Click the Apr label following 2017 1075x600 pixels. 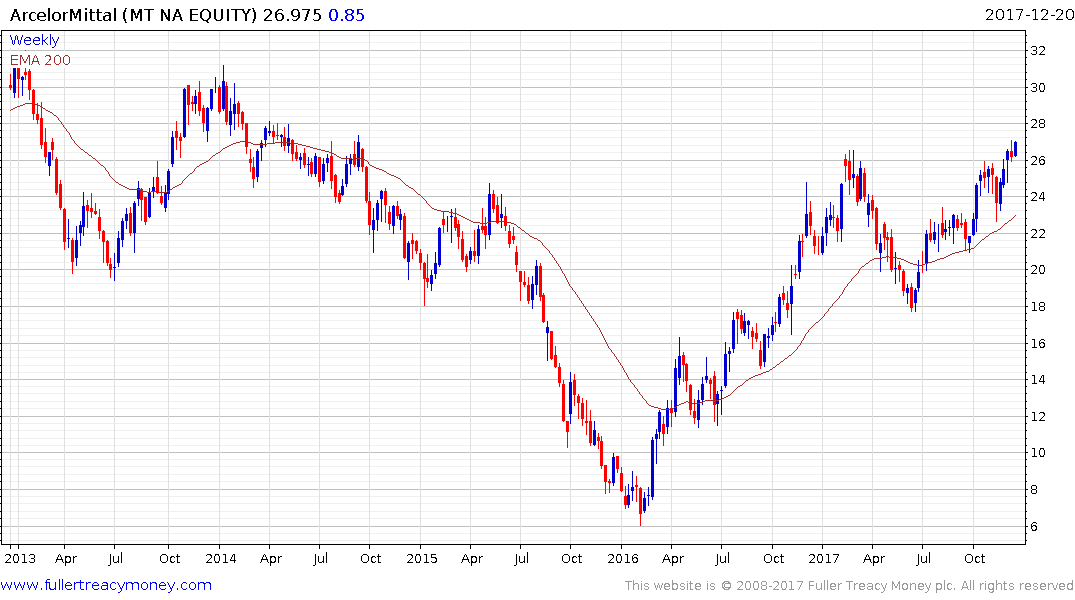pos(873,559)
